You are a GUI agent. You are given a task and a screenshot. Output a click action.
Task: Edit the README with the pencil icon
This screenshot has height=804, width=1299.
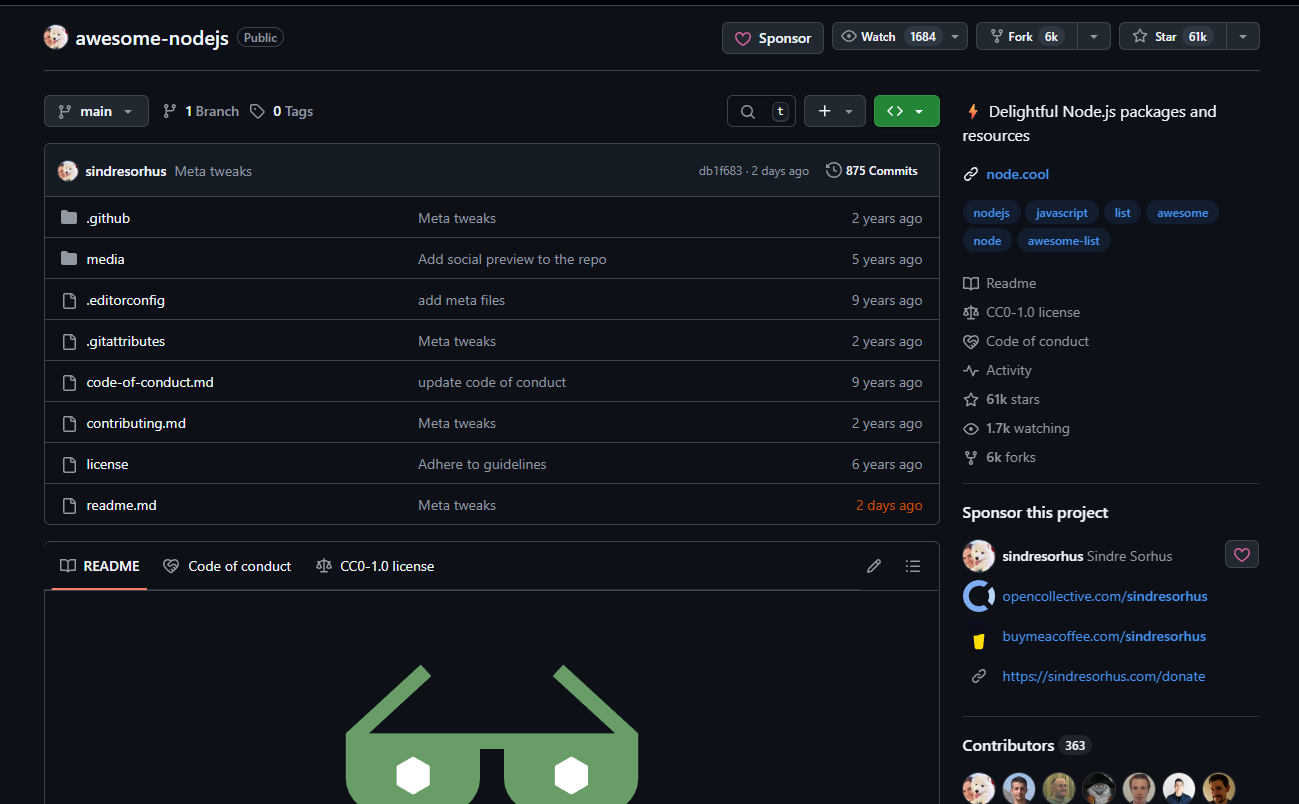(x=874, y=566)
